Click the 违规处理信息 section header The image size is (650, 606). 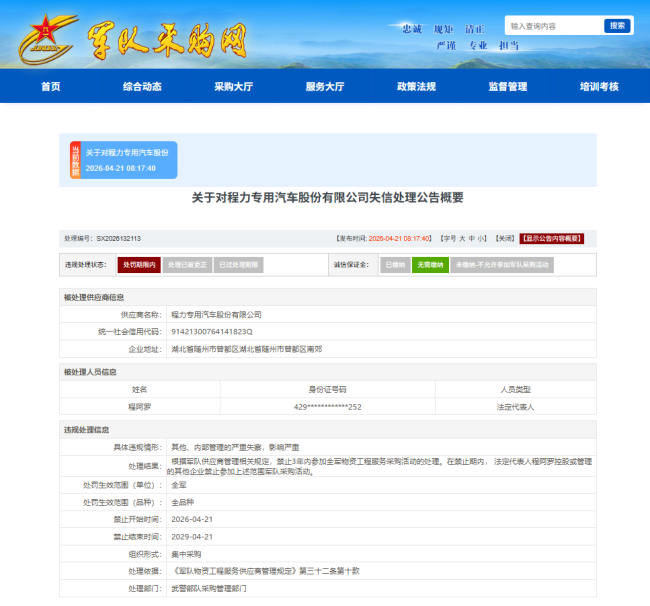[x=86, y=430]
